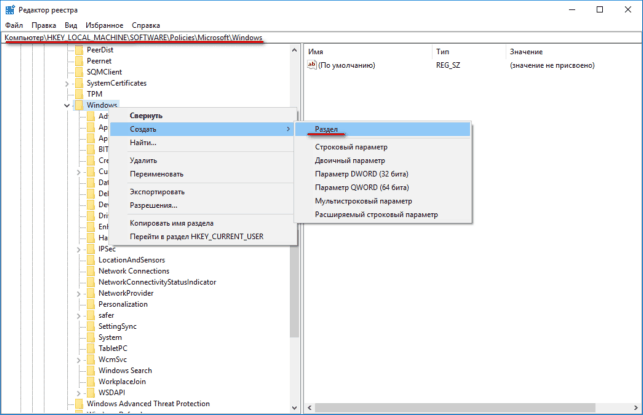
Task: Expand the WSDAPI key
Action: (79, 393)
